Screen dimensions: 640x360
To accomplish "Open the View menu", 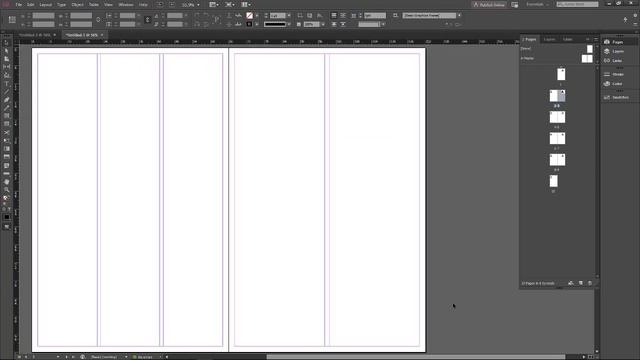I will pyautogui.click(x=108, y=5).
